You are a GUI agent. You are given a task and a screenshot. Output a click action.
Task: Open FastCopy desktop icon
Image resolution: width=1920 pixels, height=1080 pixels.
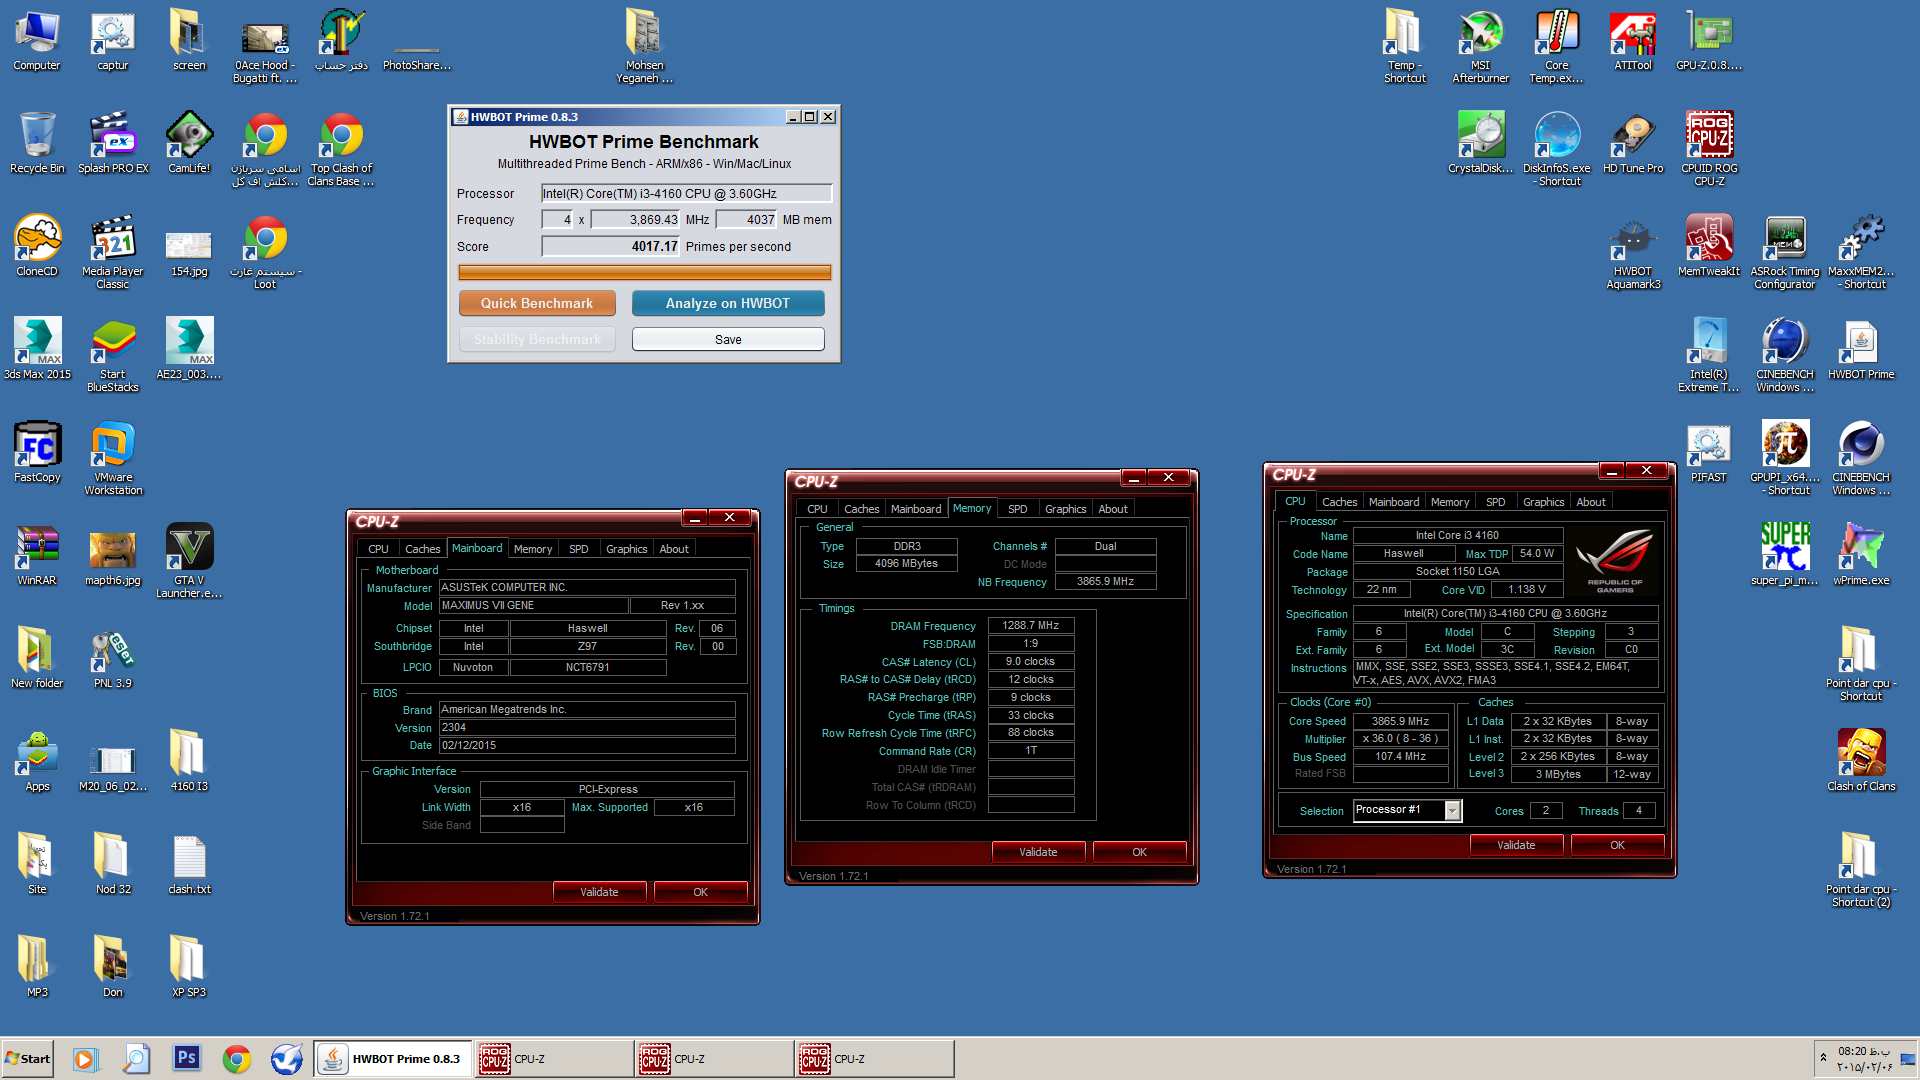(37, 451)
